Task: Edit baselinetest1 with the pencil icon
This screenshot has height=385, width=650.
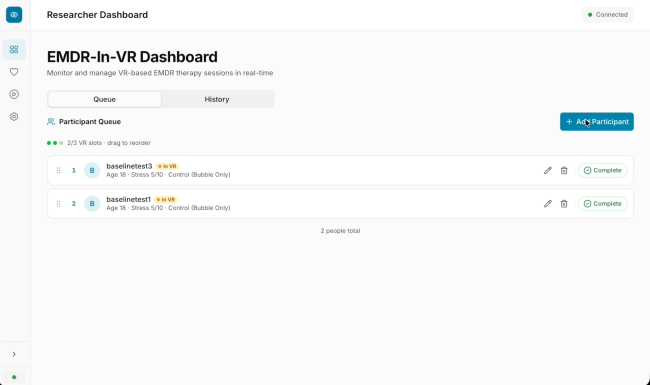Action: coord(548,203)
